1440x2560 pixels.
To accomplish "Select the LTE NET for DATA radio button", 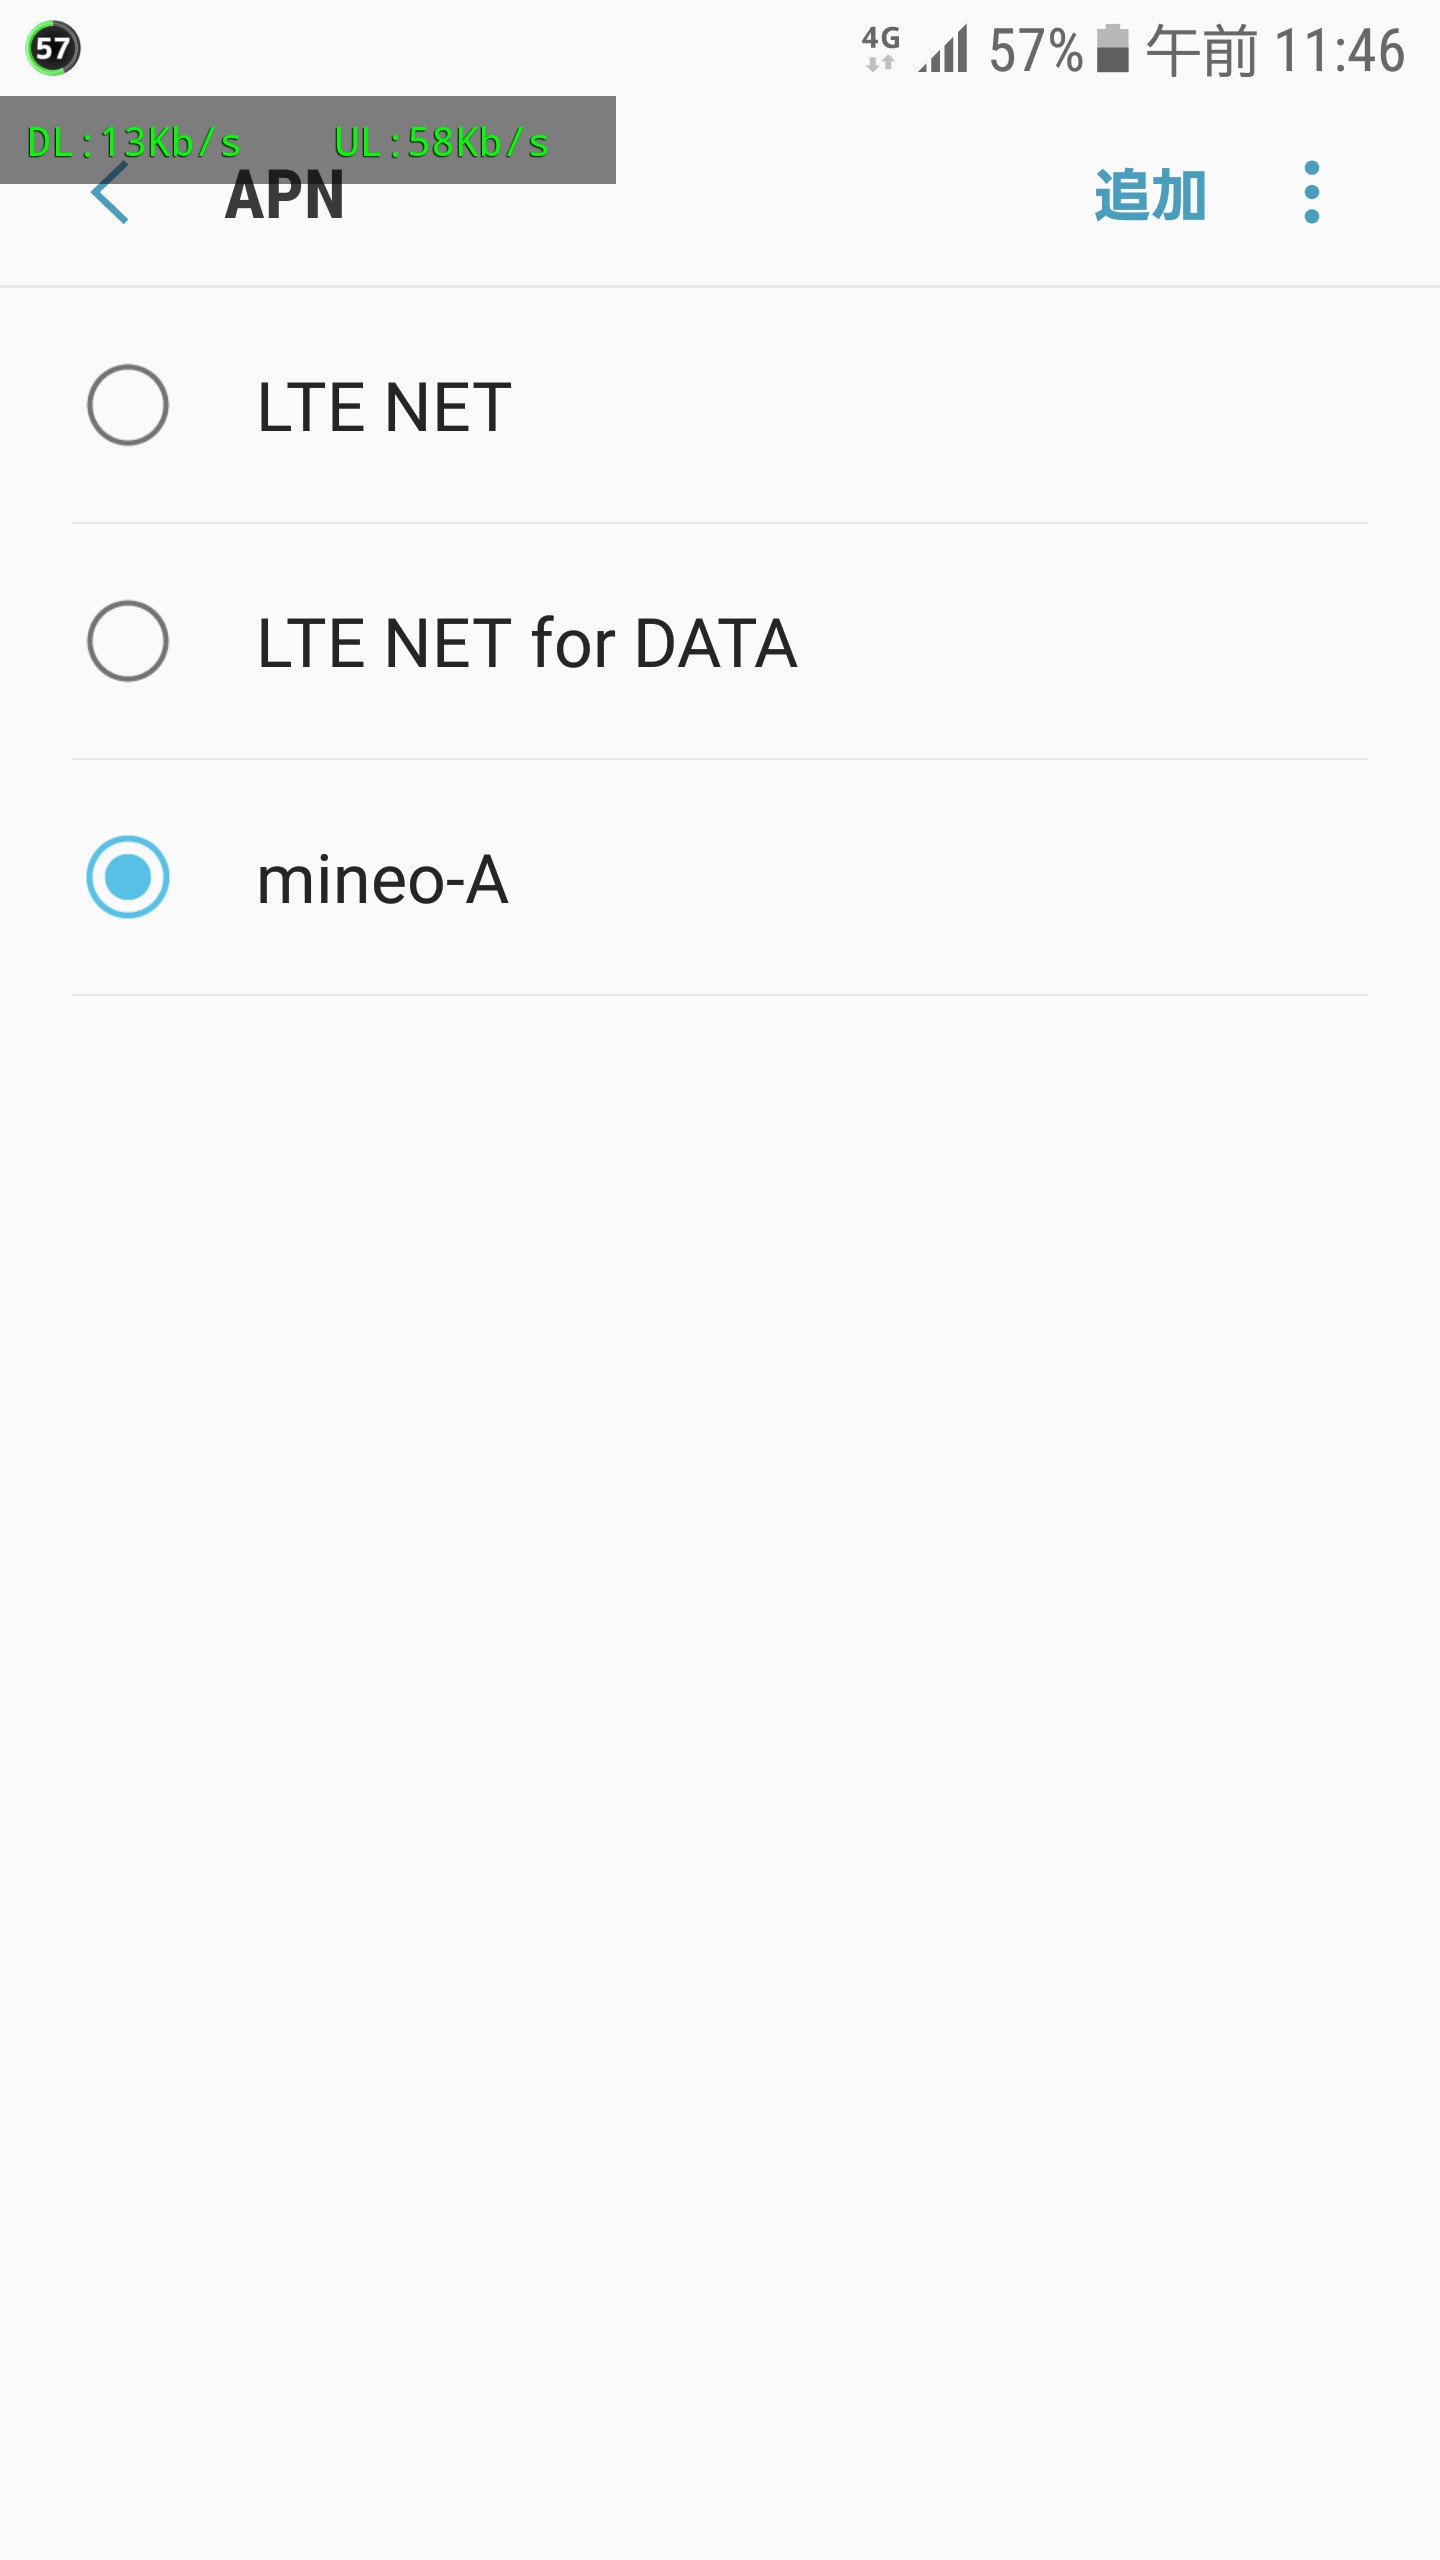I will pyautogui.click(x=128, y=641).
